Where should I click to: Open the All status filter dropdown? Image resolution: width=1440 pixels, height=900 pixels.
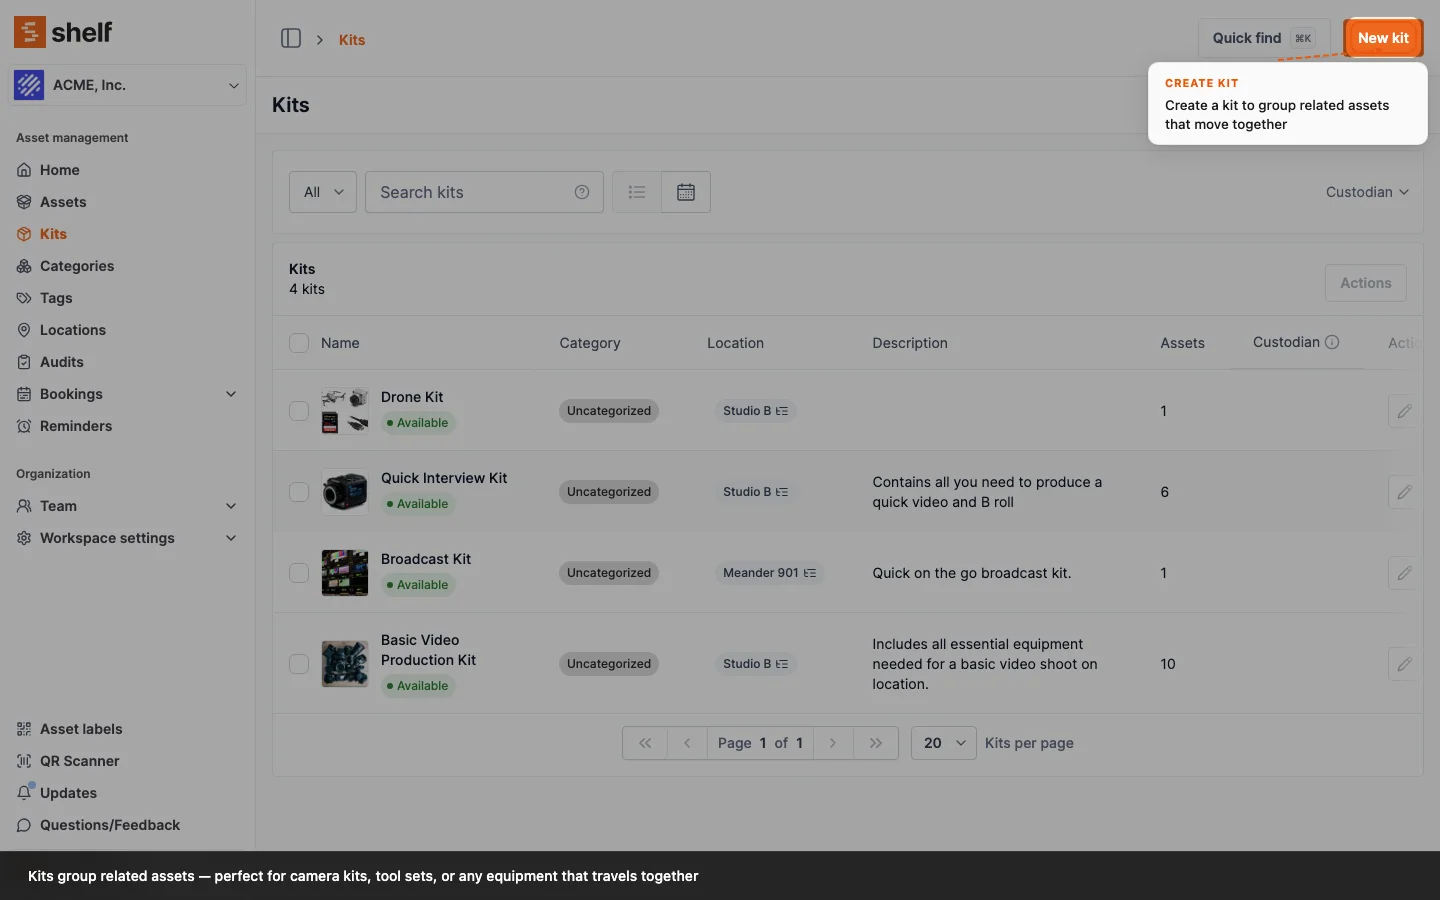click(323, 192)
